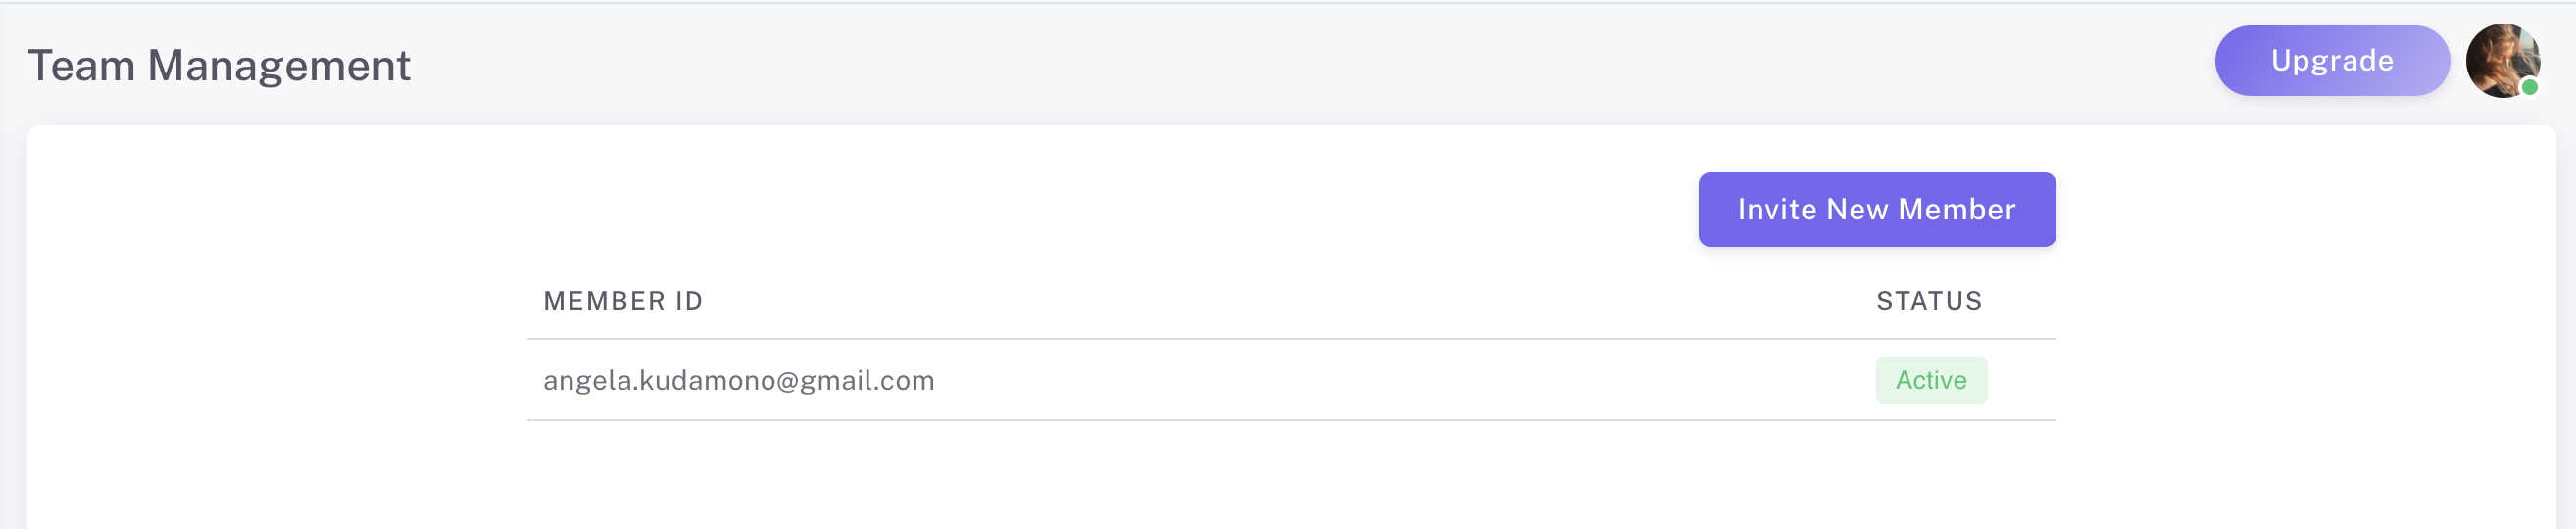The height and width of the screenshot is (529, 2576).
Task: Invite a new team member
Action: coord(1876,210)
